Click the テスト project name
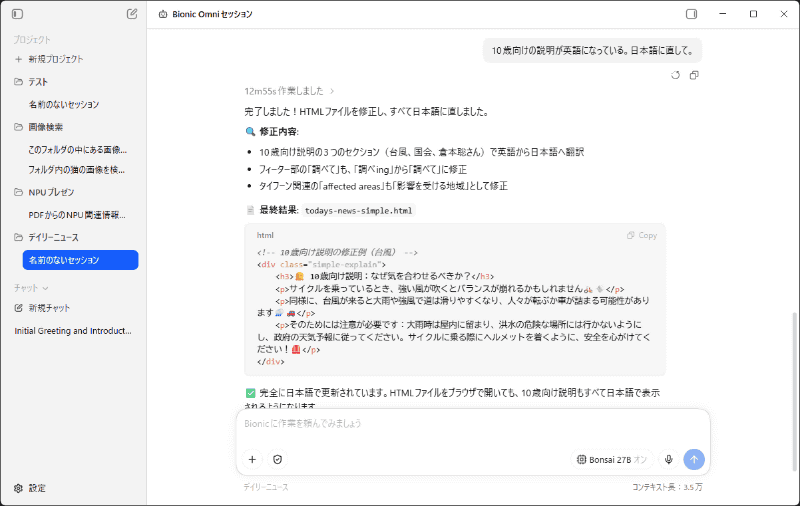This screenshot has height=506, width=800. click(x=38, y=82)
